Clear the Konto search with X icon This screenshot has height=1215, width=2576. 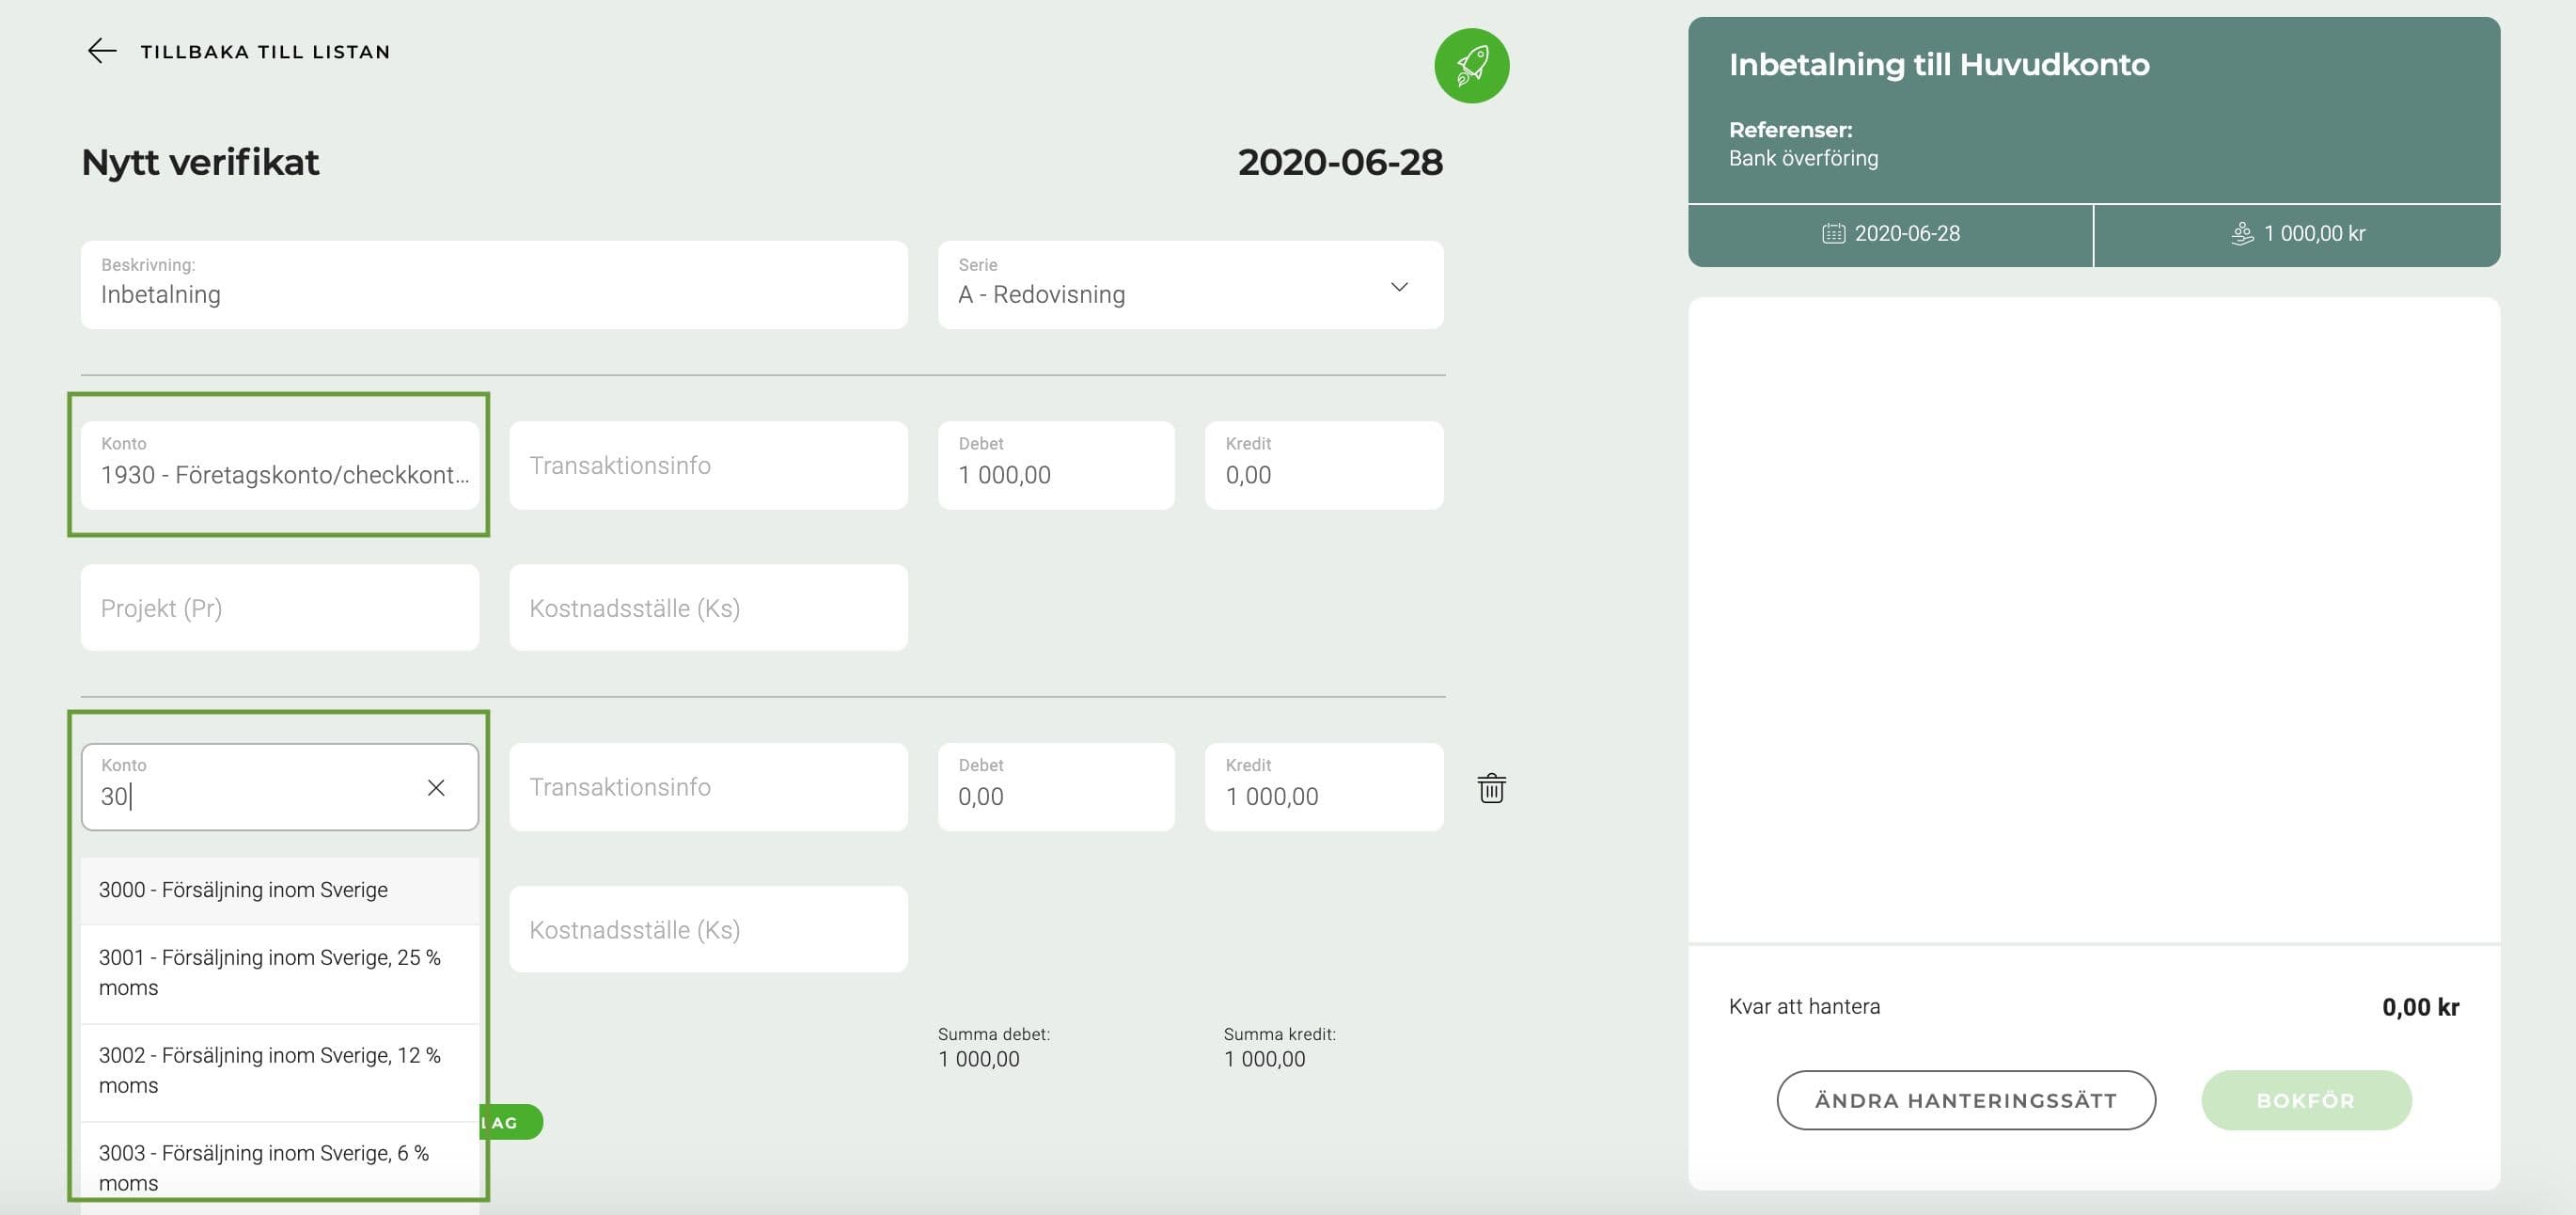pyautogui.click(x=436, y=788)
